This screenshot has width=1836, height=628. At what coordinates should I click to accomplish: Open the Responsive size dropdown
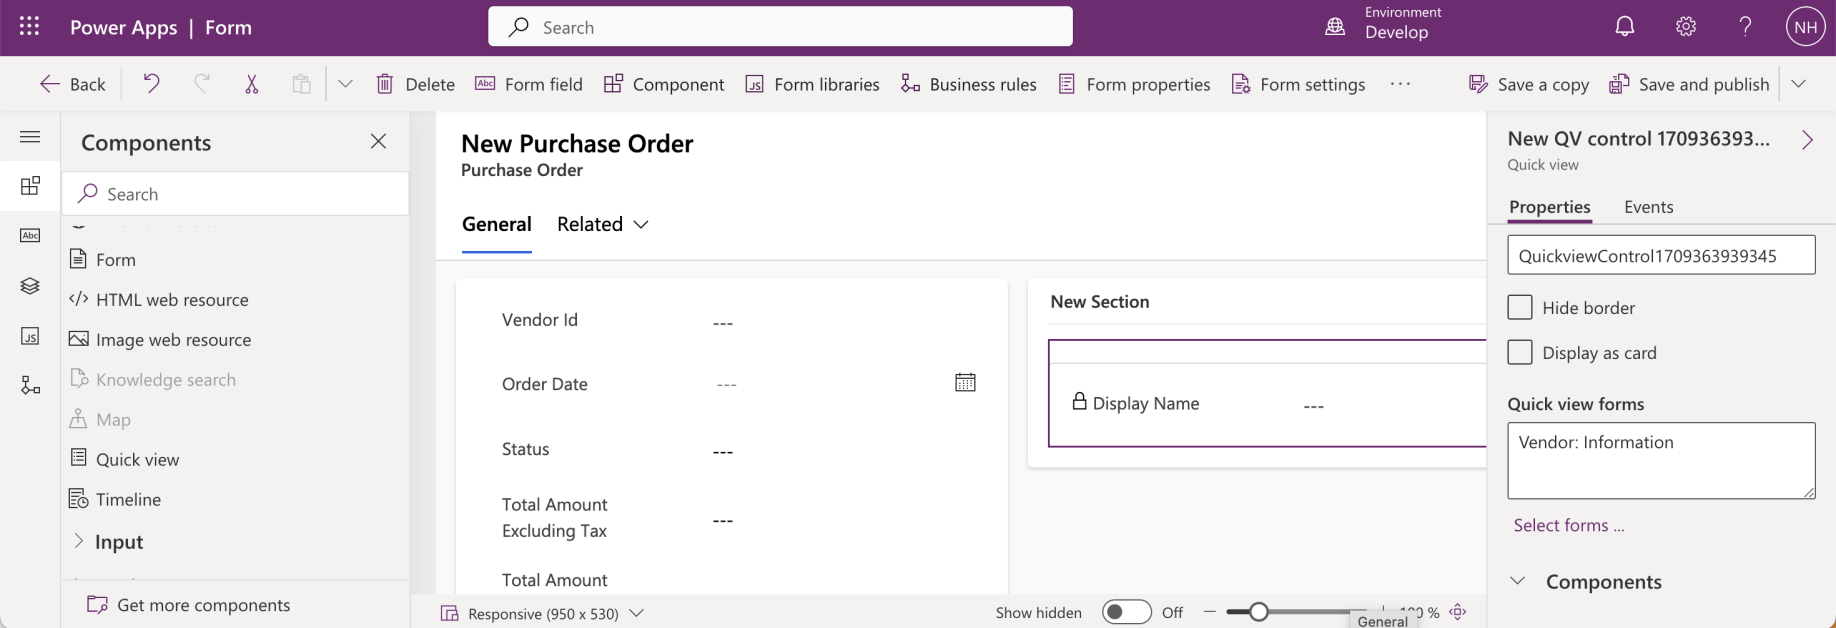coord(543,613)
